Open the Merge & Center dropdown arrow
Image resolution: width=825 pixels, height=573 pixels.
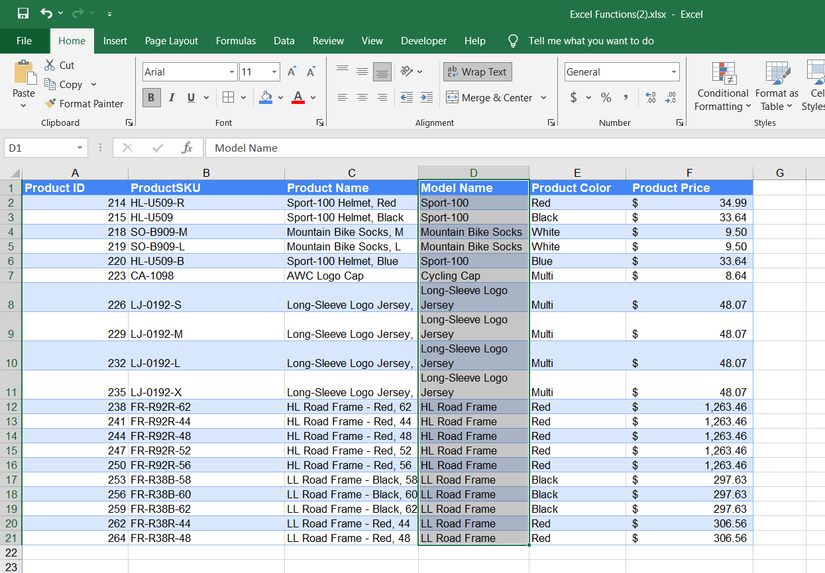tap(544, 98)
